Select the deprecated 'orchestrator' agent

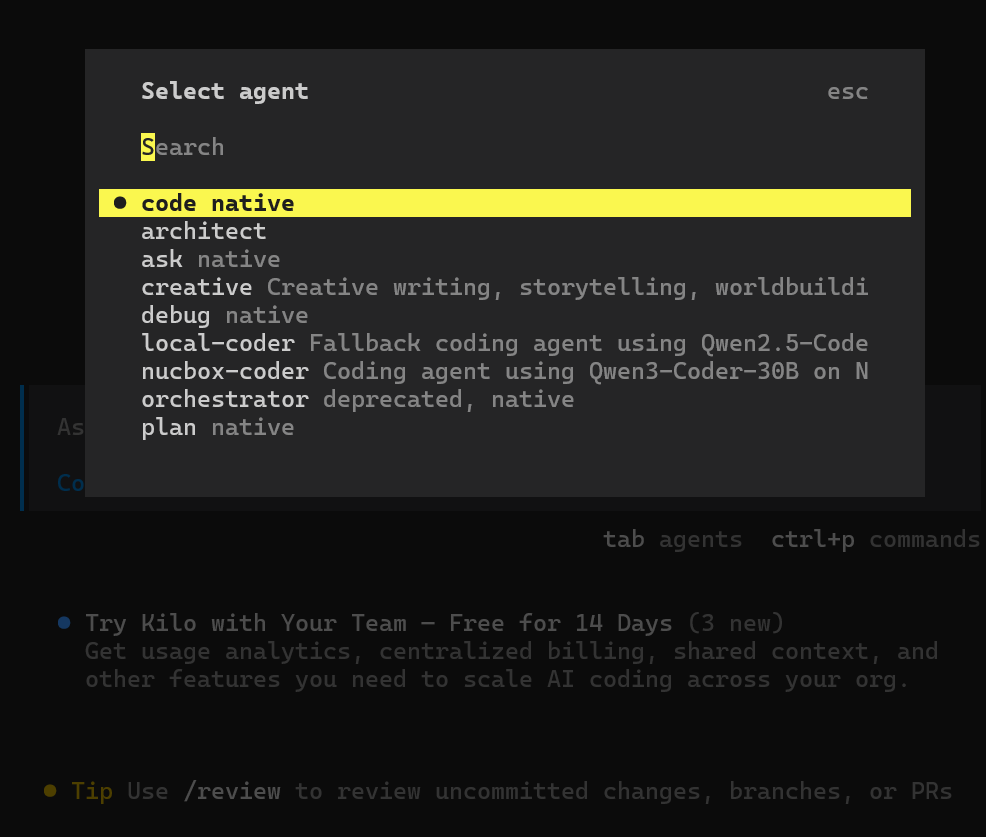pos(224,399)
